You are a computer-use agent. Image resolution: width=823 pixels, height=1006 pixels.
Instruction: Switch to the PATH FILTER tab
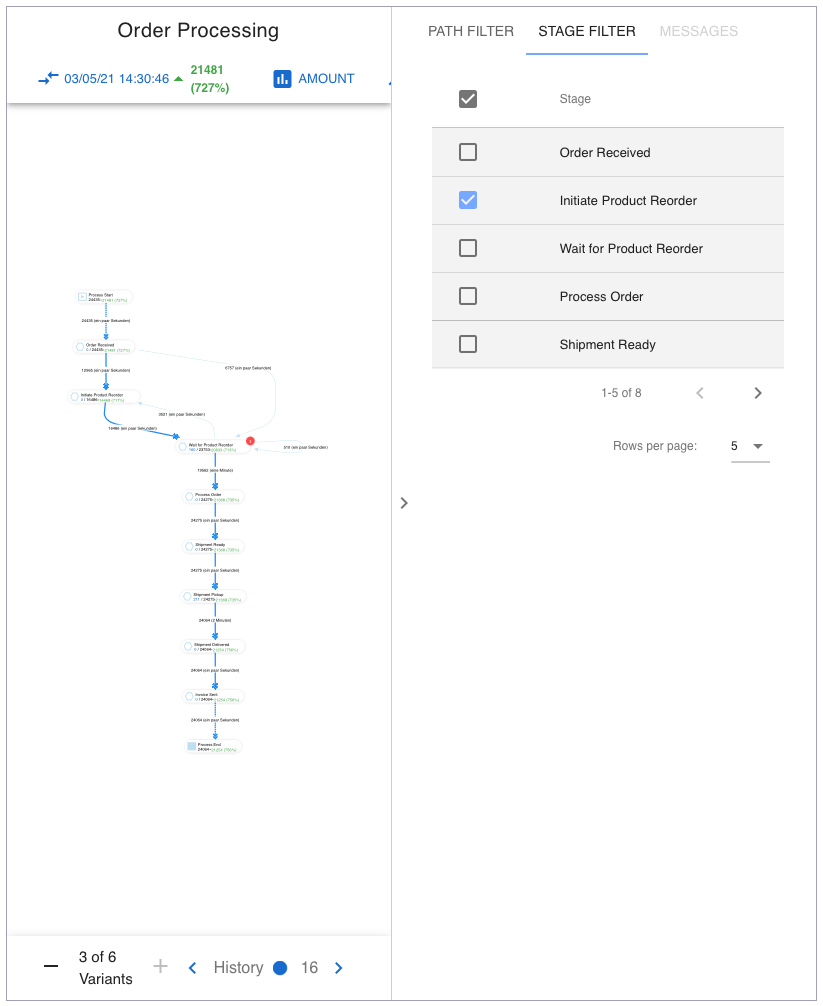click(471, 31)
